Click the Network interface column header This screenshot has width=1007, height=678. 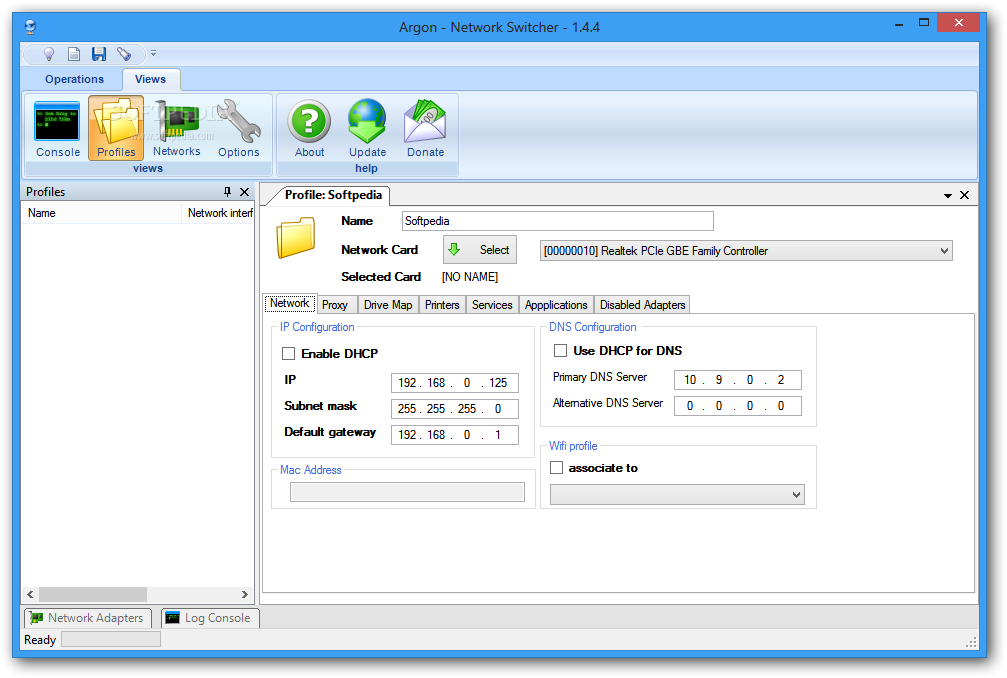click(218, 213)
